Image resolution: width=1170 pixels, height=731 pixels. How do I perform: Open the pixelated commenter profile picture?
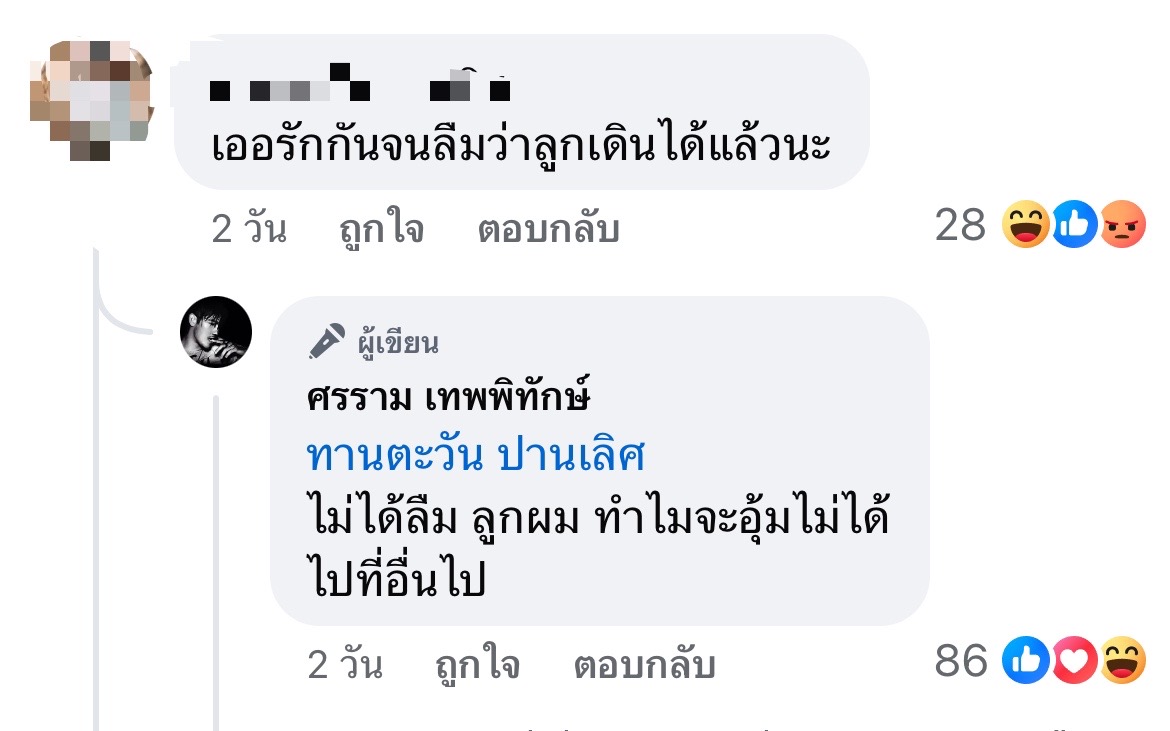click(91, 101)
